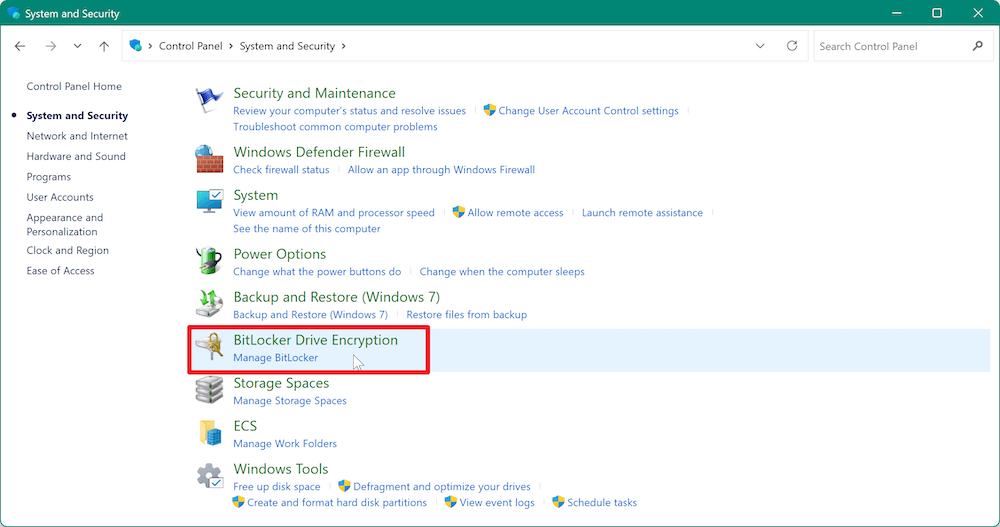Screen dimensions: 1000x527
Task: Click the System monitor icon
Action: 209,201
